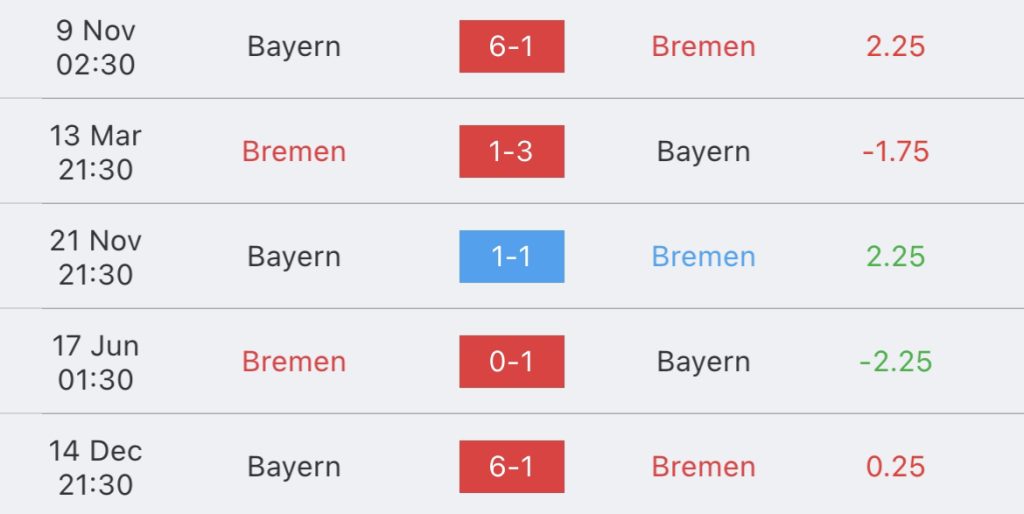Open the 6-1 score for 14 Dec match
The height and width of the screenshot is (514, 1024).
point(511,467)
